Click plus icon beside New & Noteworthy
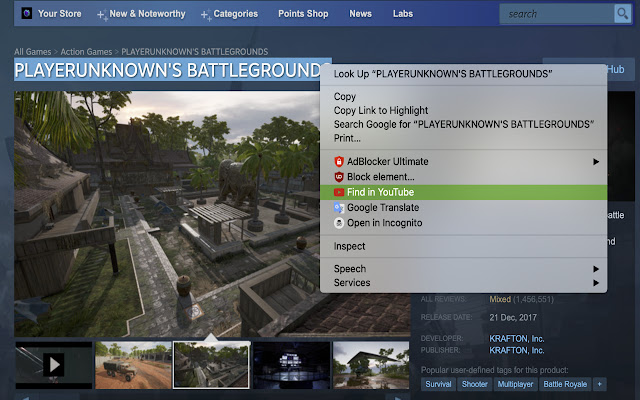The width and height of the screenshot is (640, 400). 102,16
